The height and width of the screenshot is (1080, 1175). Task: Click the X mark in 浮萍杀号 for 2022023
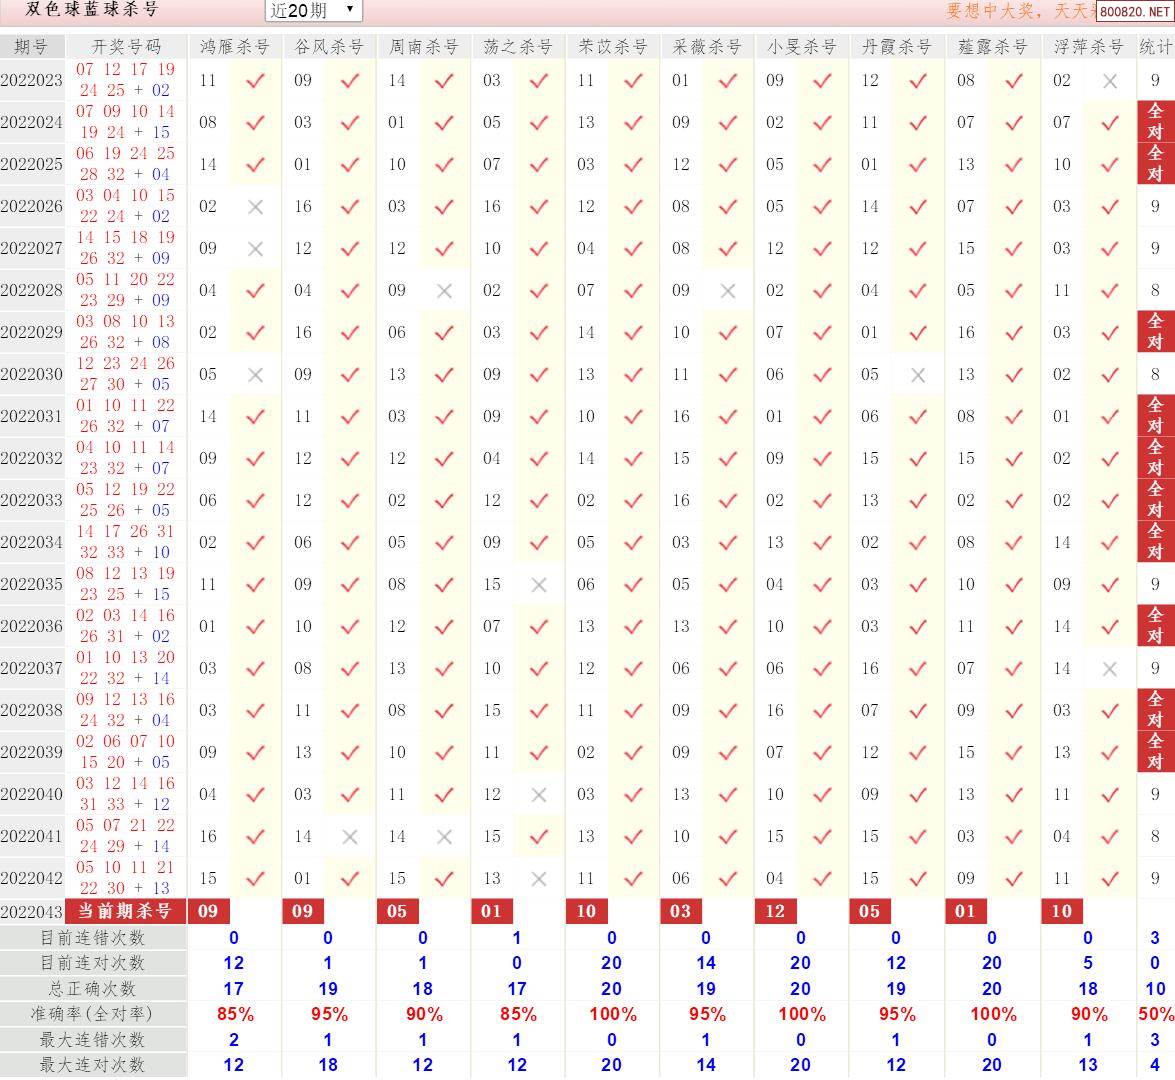1110,81
